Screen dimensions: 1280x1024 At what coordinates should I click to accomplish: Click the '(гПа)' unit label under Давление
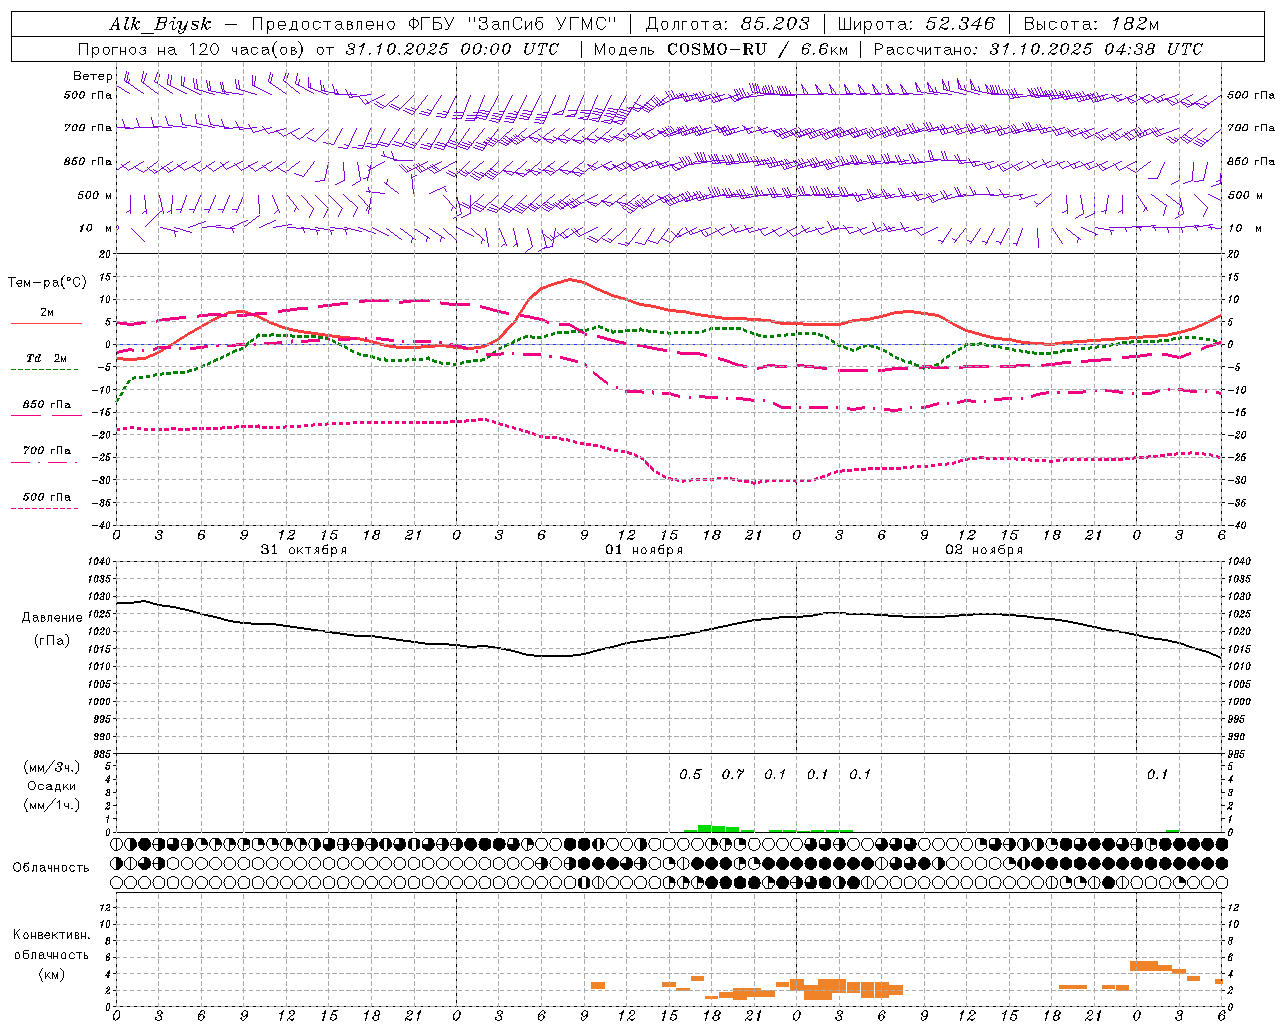[x=52, y=641]
